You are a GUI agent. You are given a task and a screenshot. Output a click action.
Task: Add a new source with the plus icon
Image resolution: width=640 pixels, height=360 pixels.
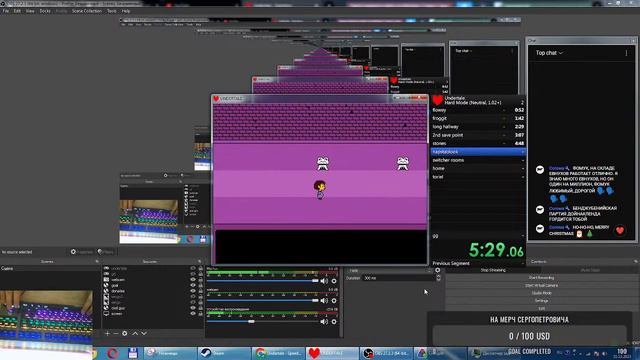[107, 333]
